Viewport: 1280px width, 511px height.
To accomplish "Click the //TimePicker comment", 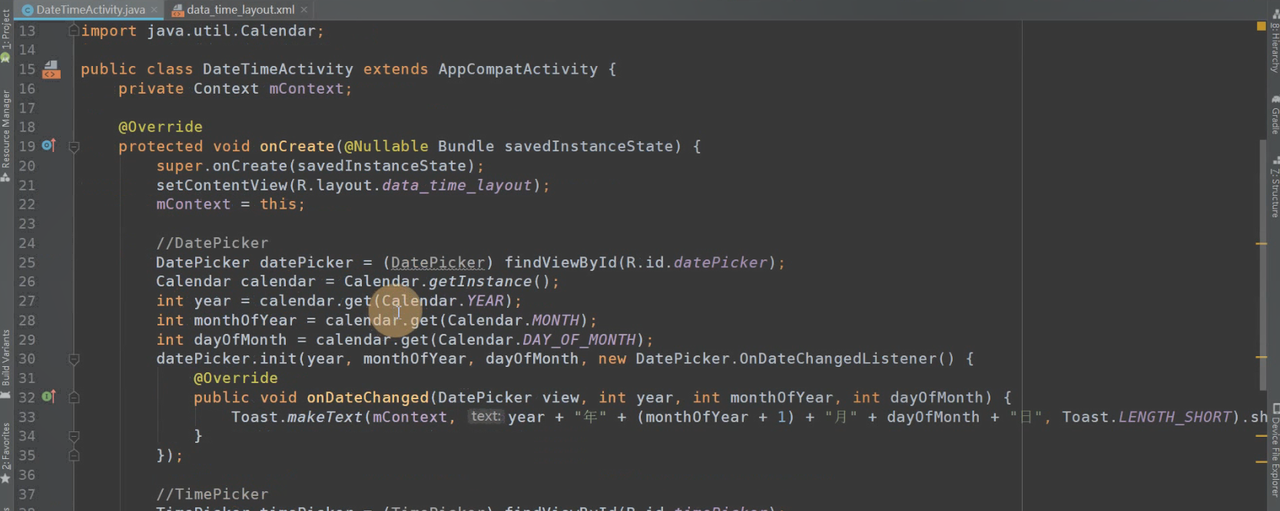I will coord(212,494).
